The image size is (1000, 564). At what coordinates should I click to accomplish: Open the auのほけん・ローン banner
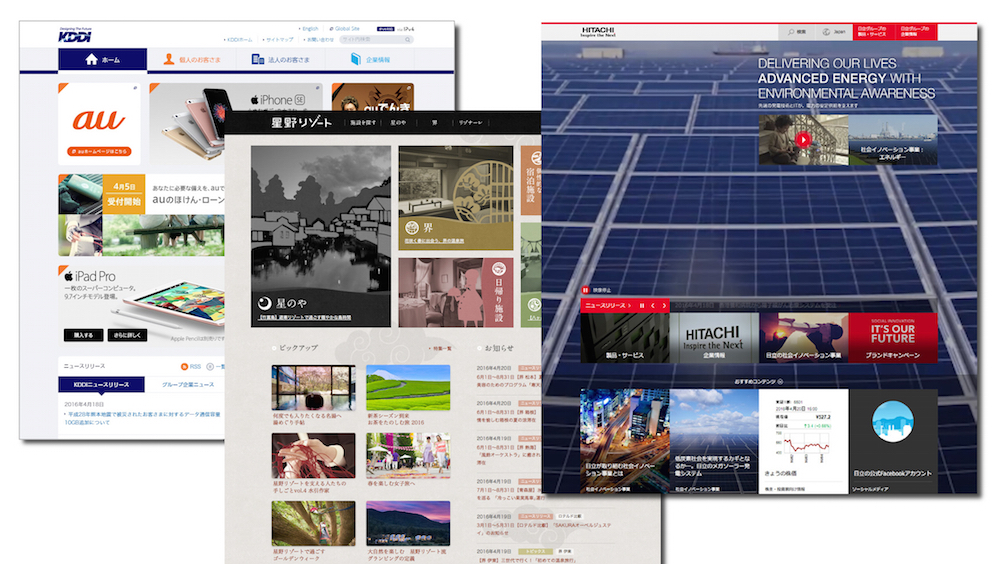(141, 215)
